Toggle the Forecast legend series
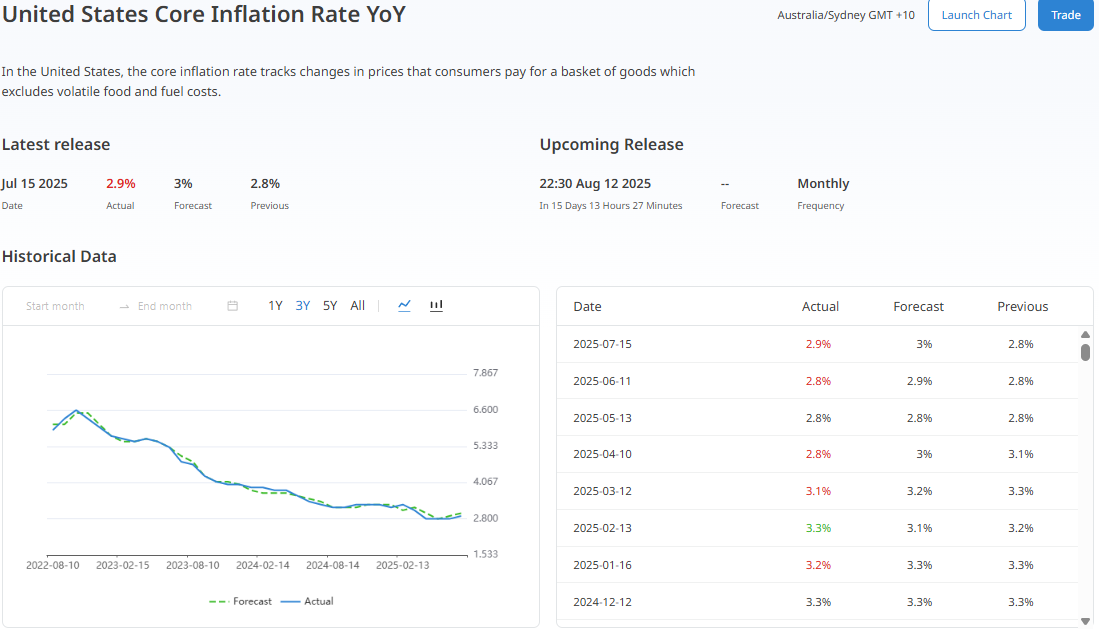The image size is (1099, 639). [240, 602]
